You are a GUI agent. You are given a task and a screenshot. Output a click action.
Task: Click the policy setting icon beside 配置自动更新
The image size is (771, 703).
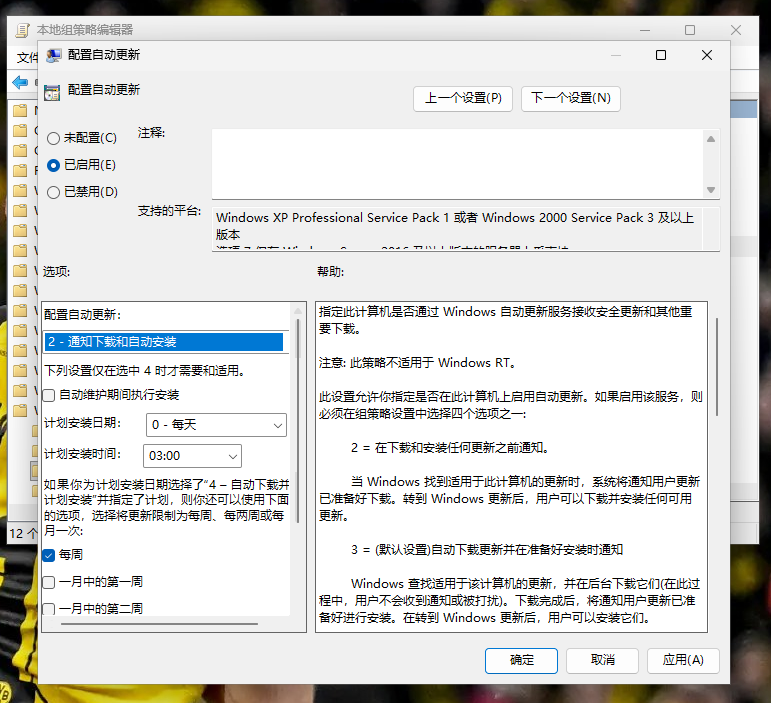coord(52,92)
